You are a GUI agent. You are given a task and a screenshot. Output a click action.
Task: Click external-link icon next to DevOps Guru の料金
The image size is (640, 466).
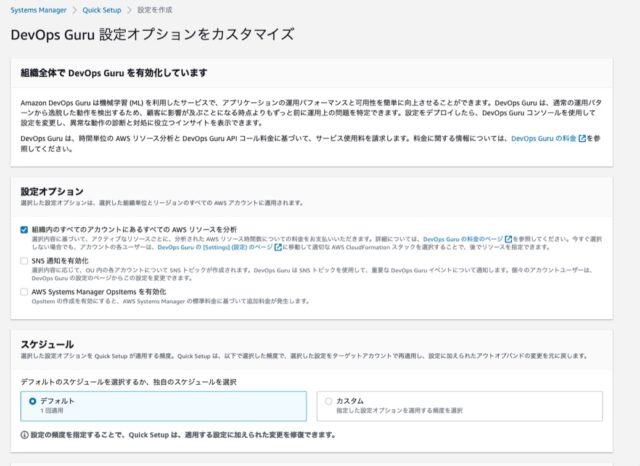582,139
